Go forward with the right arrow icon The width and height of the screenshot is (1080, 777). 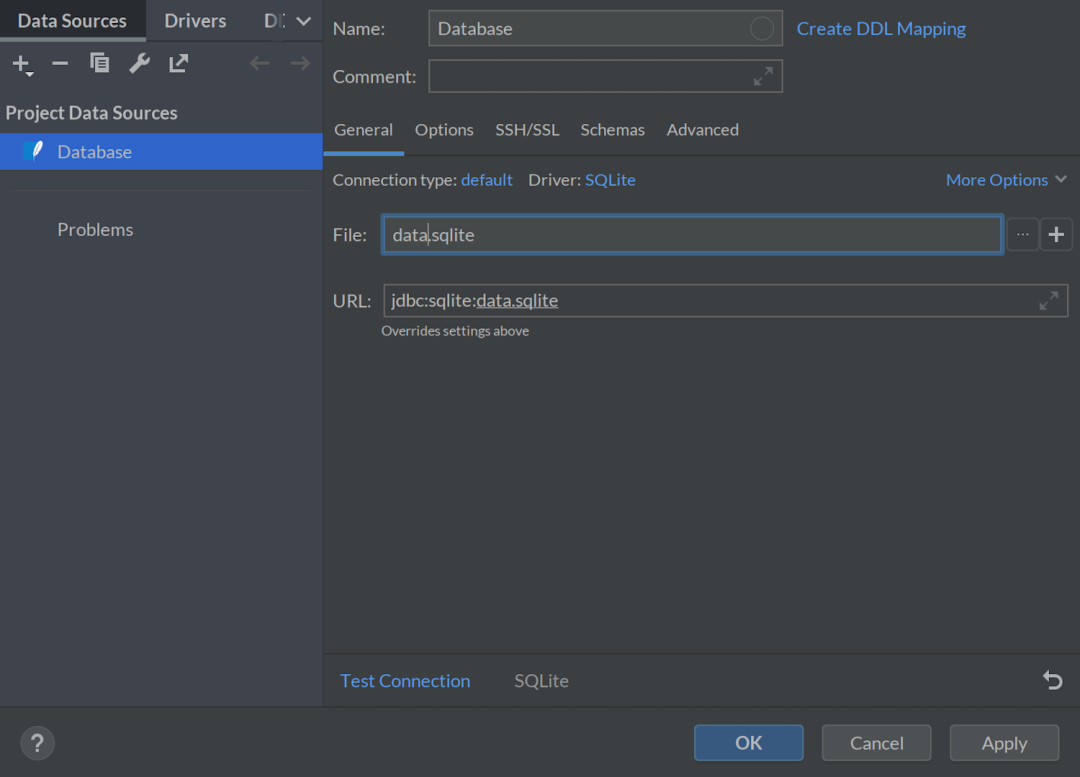point(300,64)
